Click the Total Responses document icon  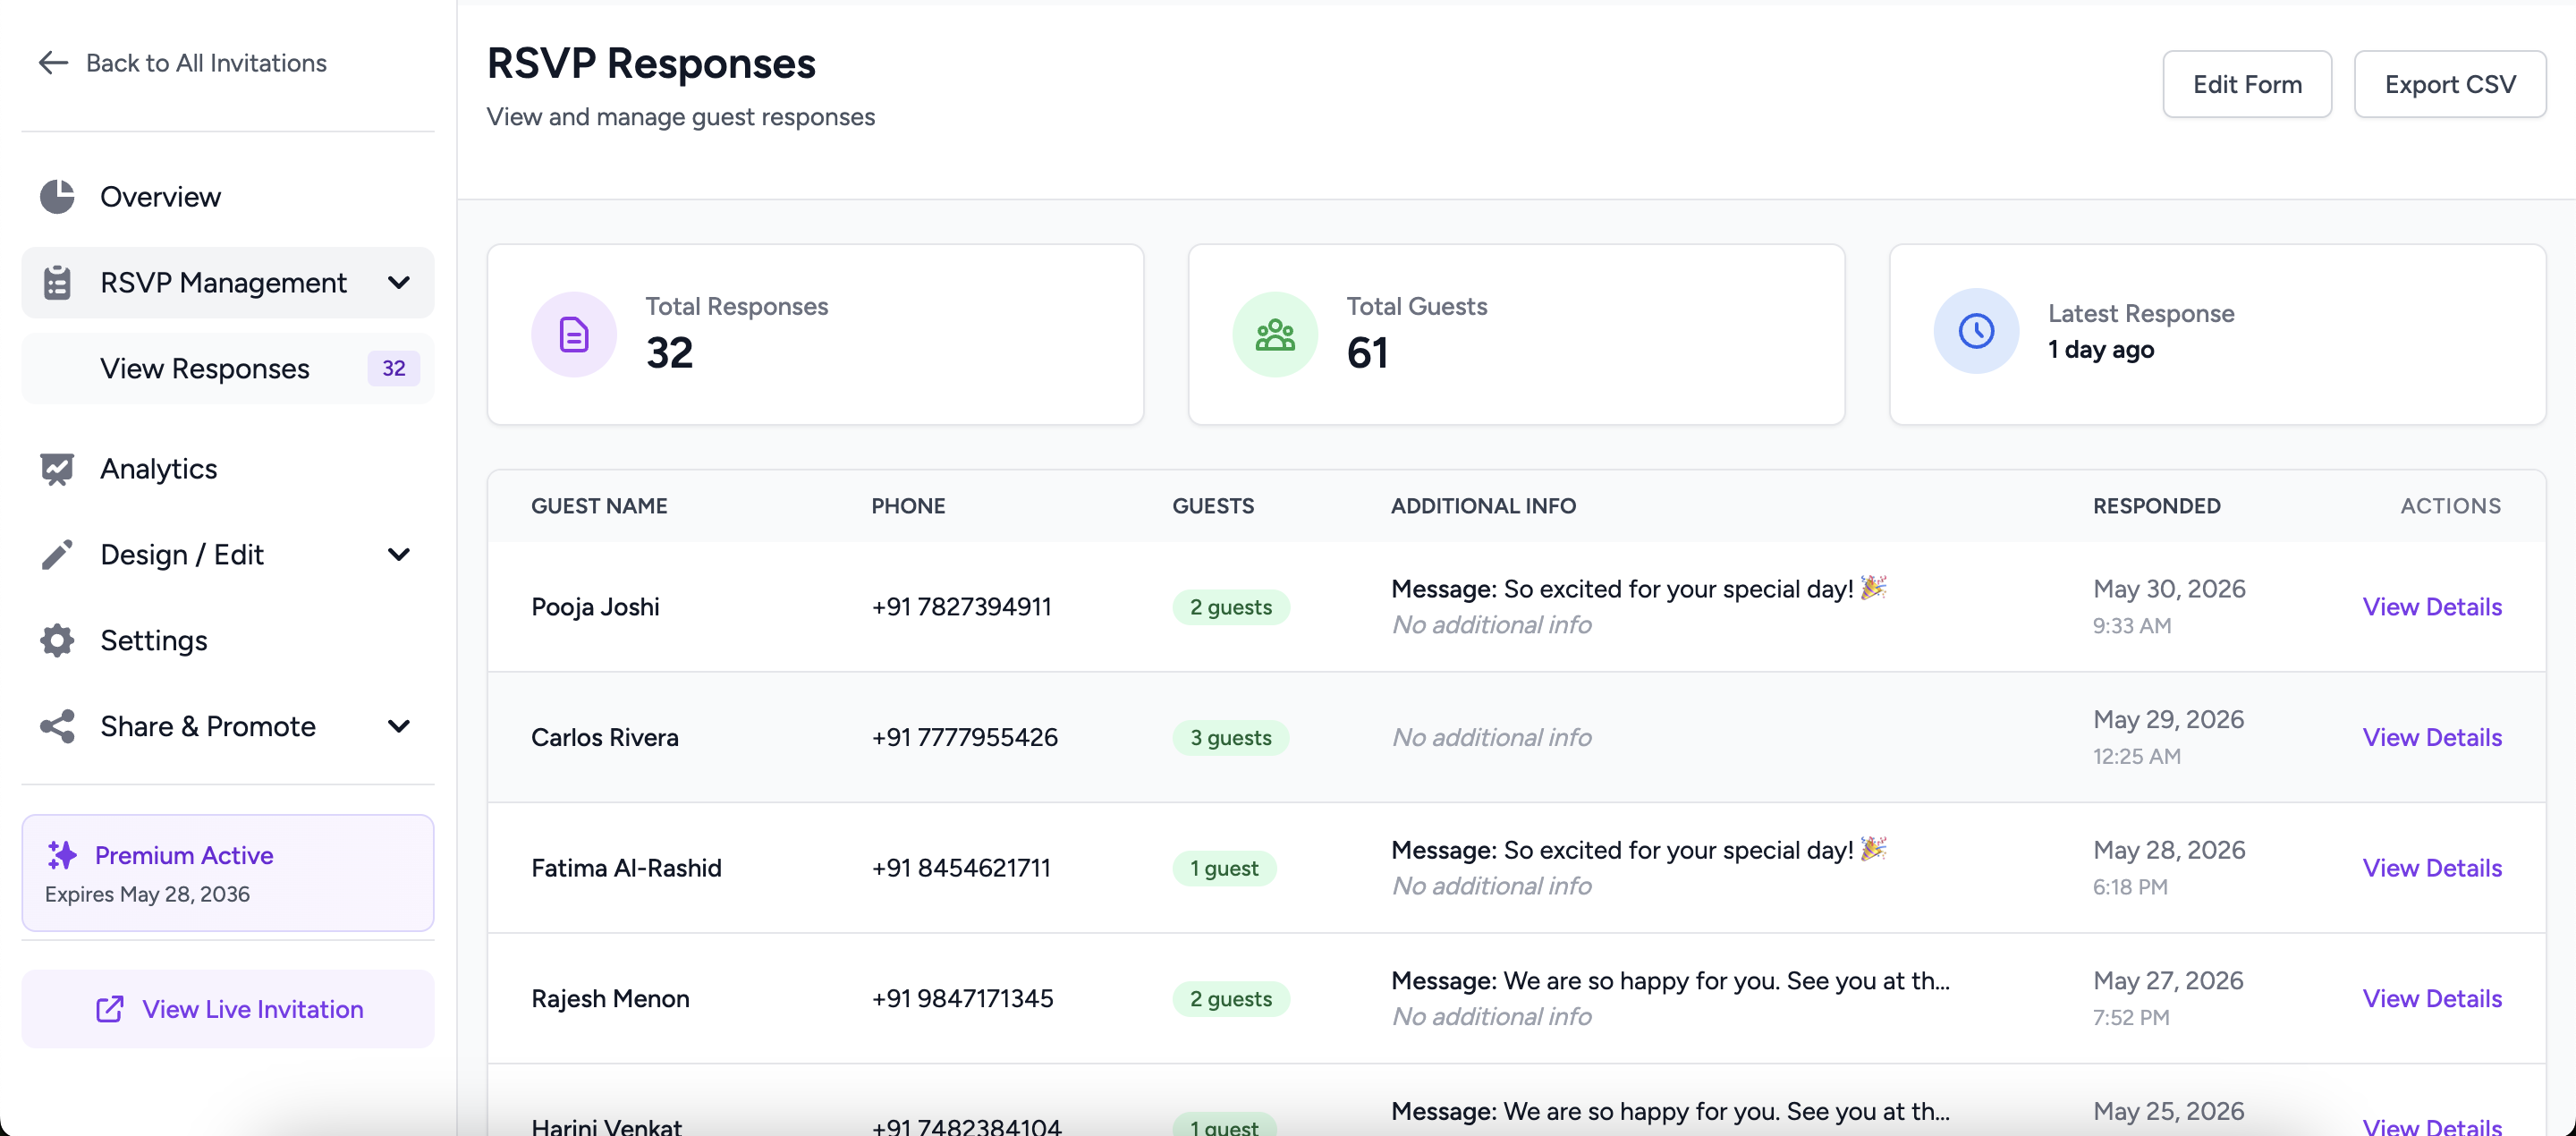click(574, 334)
